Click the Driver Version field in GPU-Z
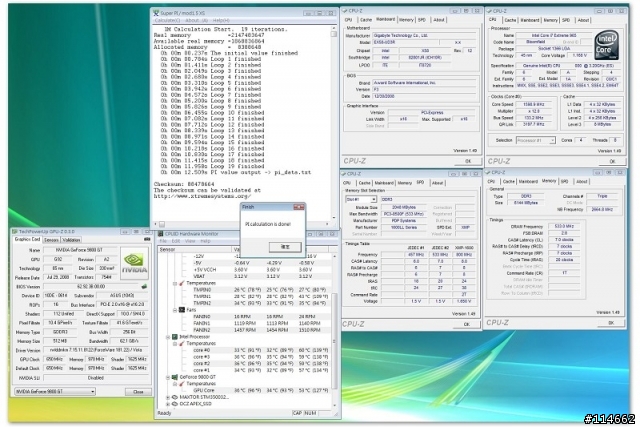Screen dimensions: 640x427 click(x=96, y=350)
